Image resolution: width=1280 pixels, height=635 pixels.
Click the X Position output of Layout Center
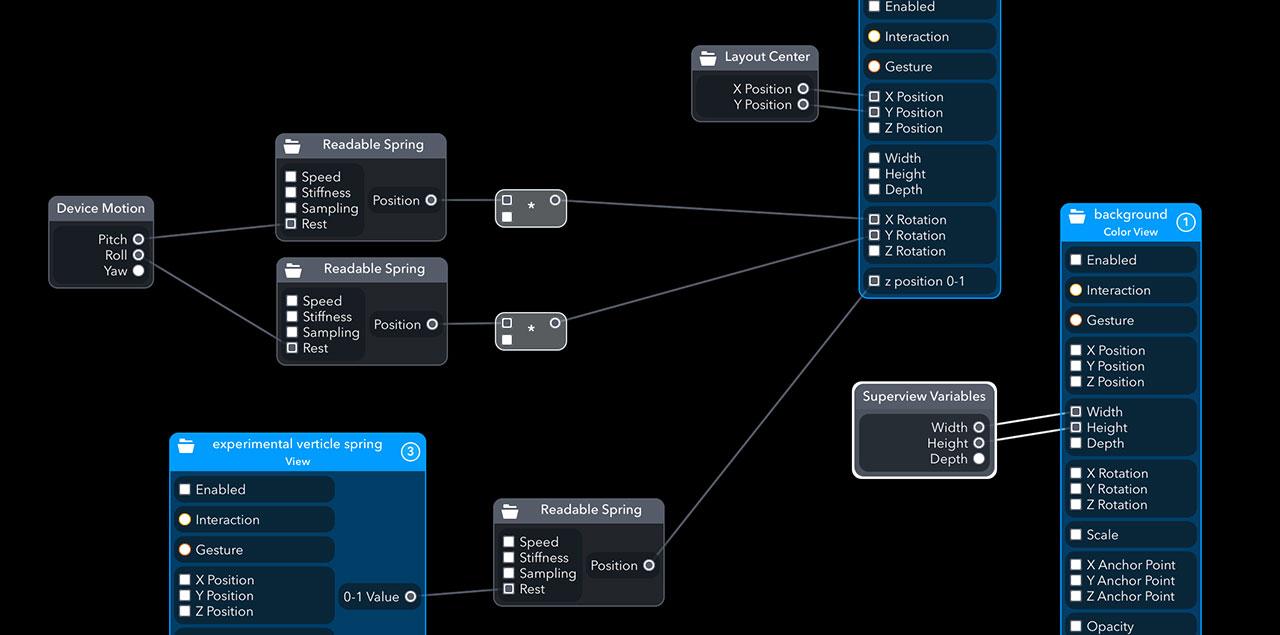point(803,88)
